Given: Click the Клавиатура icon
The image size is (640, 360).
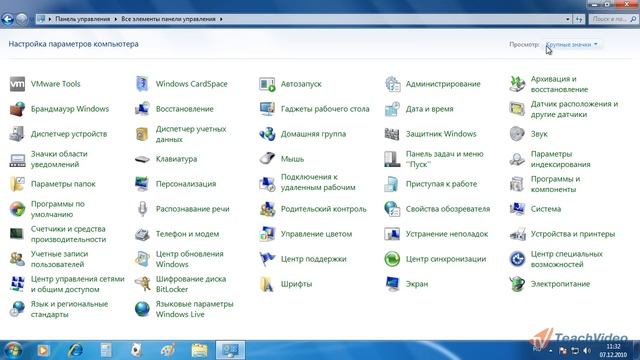Looking at the screenshot, I should pyautogui.click(x=142, y=159).
